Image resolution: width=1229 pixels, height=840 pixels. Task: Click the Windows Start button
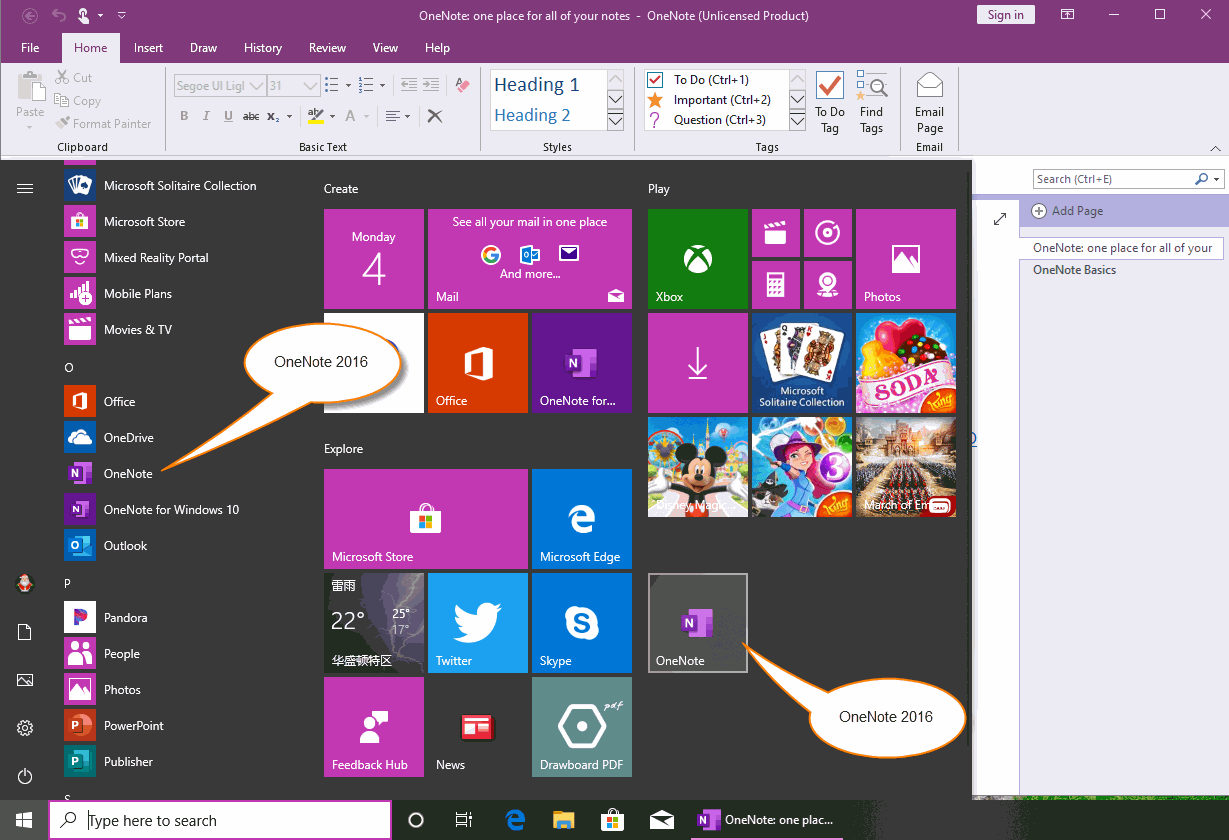coord(24,820)
